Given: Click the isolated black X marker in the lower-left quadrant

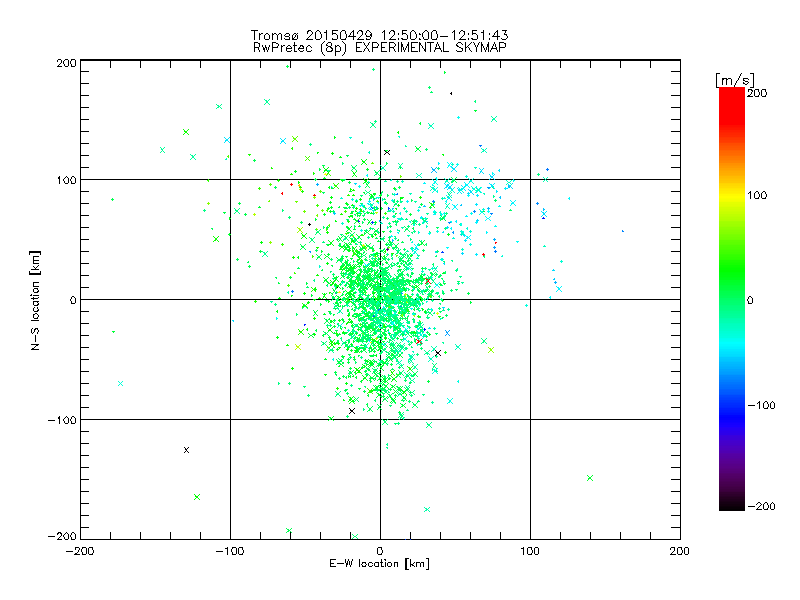Looking at the screenshot, I should (186, 450).
